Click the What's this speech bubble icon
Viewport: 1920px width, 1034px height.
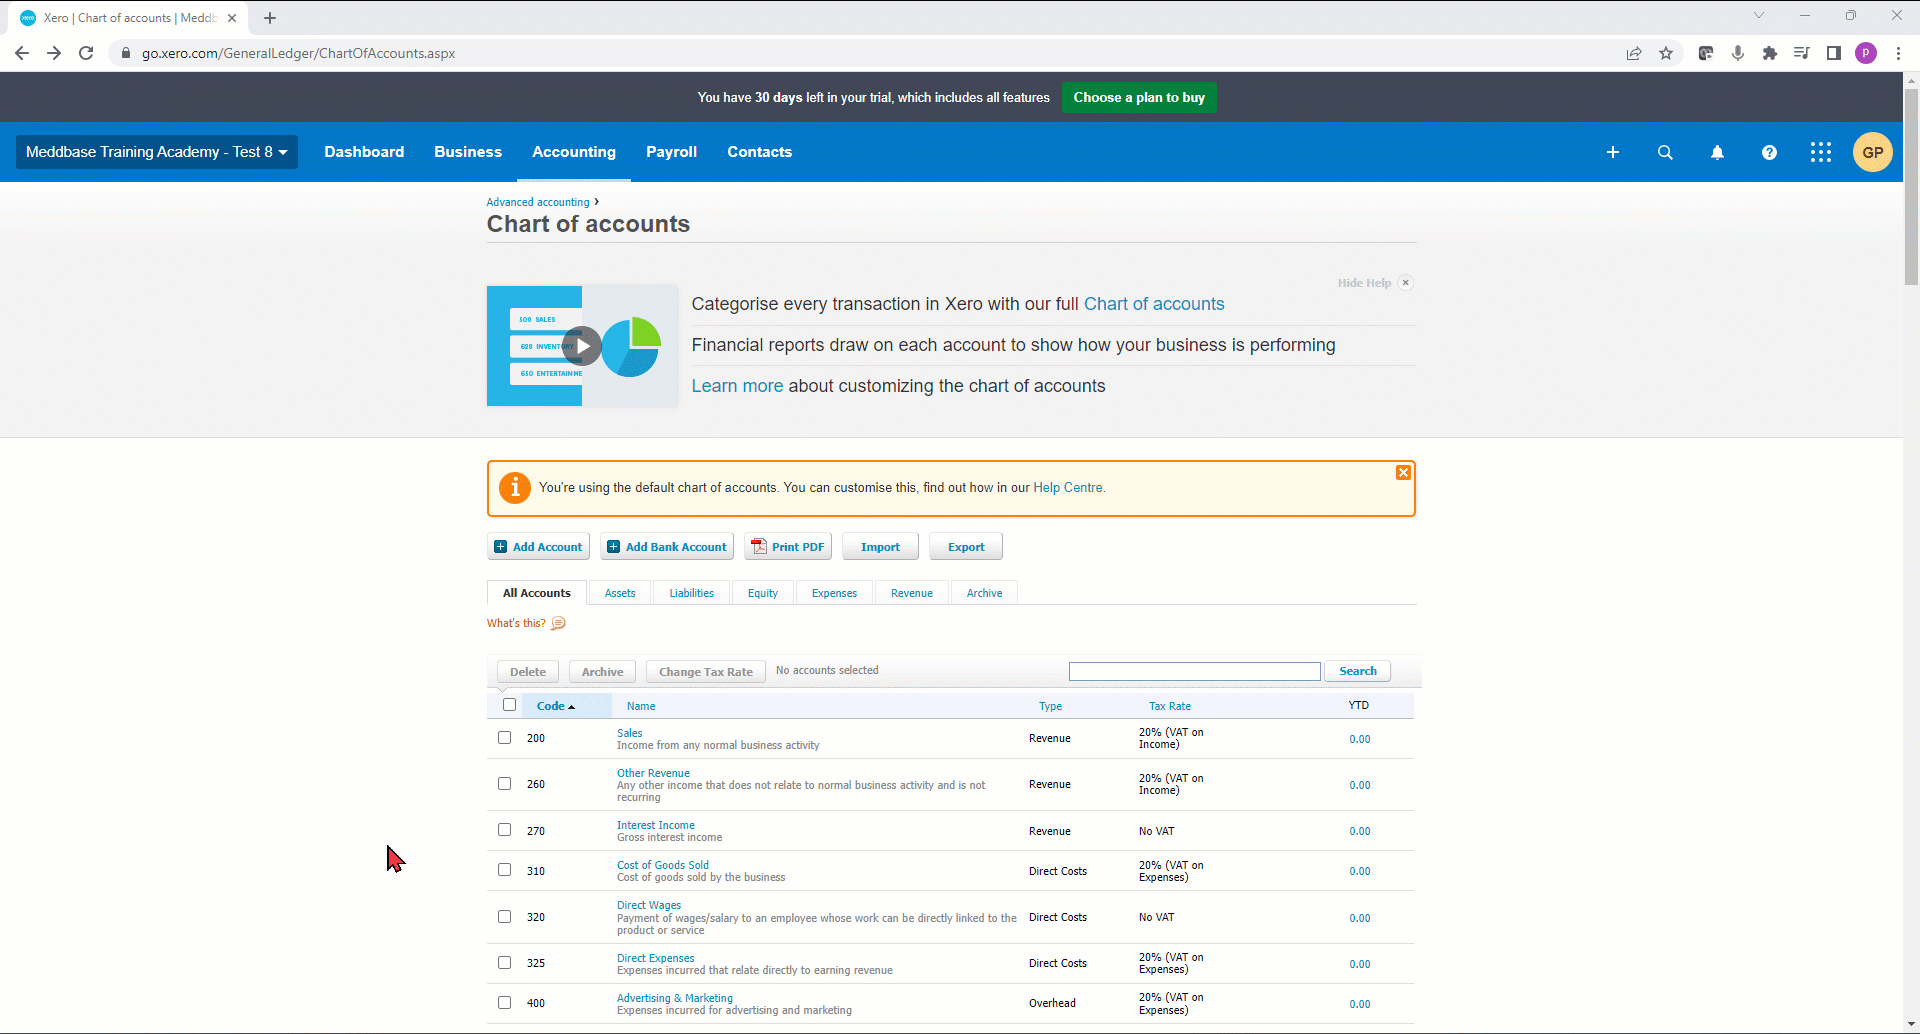click(559, 623)
